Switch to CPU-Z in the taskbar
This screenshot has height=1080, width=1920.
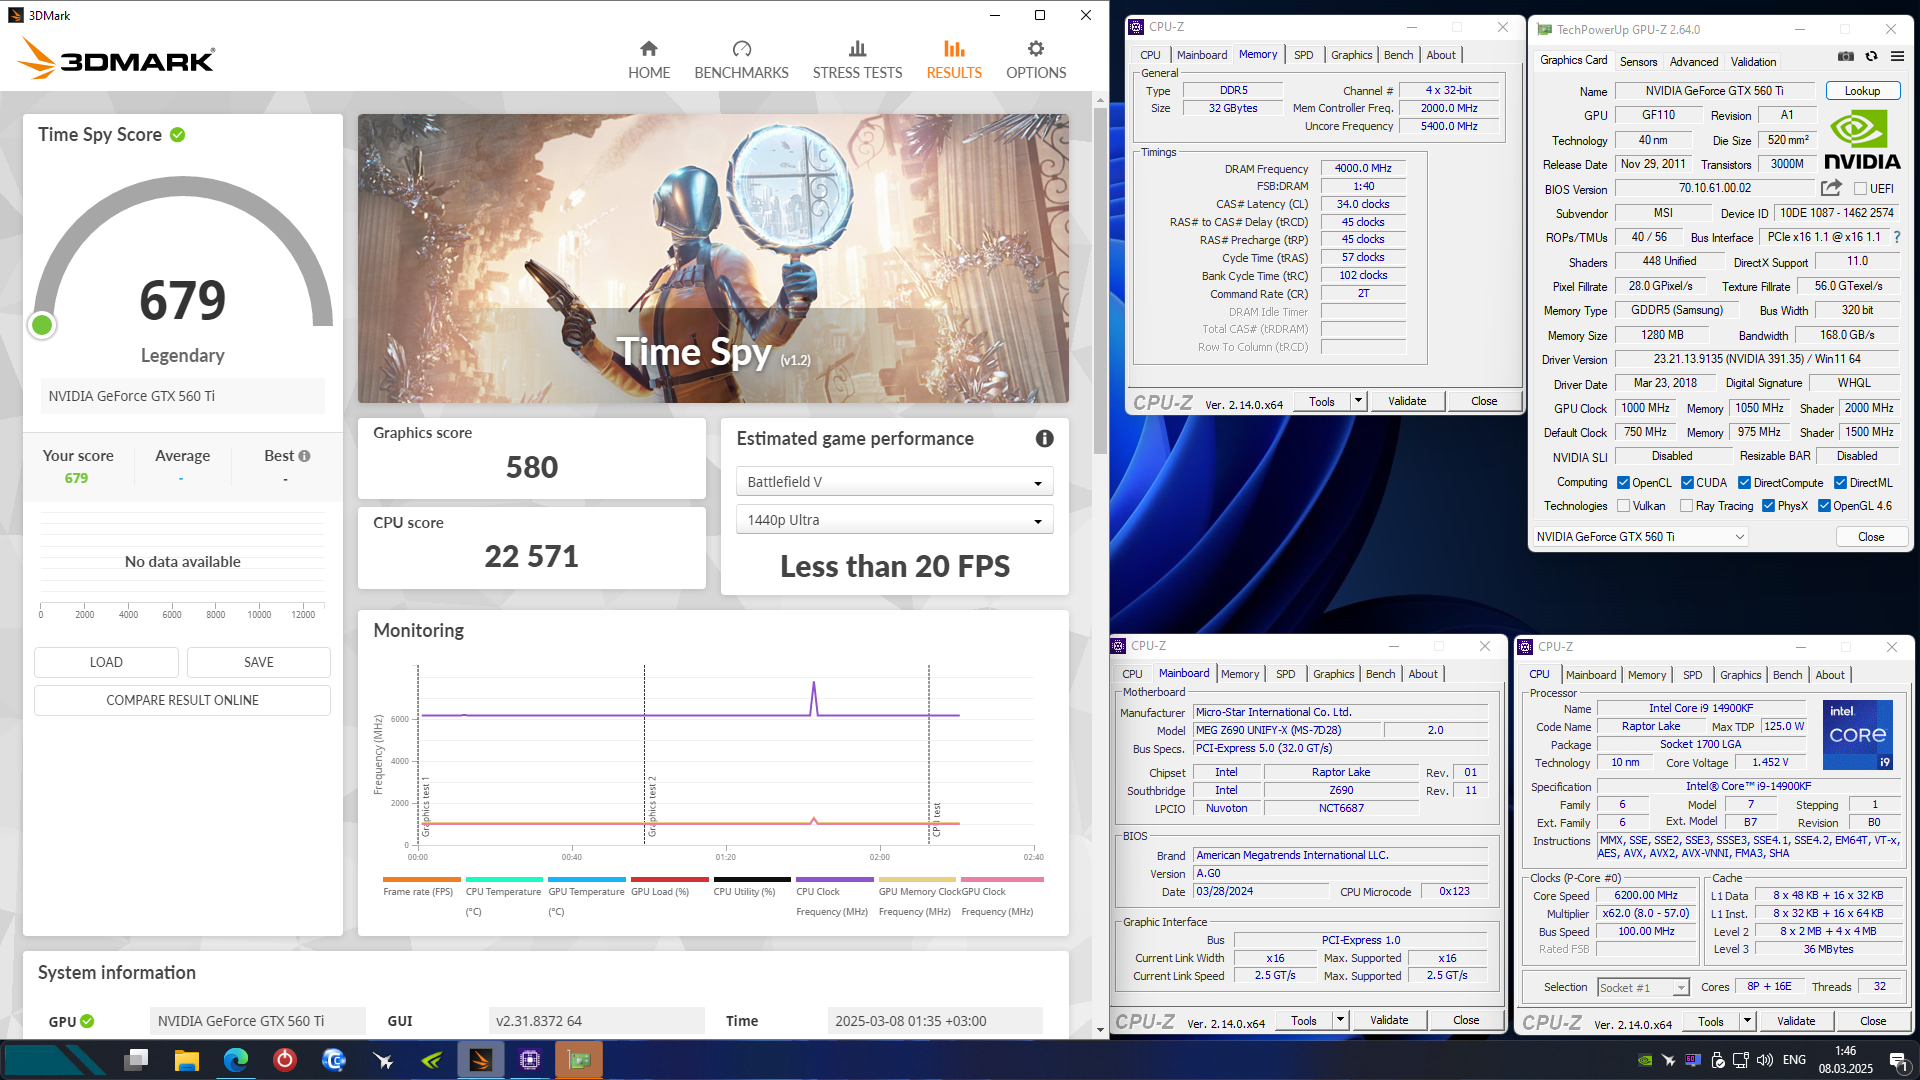[x=530, y=1060]
